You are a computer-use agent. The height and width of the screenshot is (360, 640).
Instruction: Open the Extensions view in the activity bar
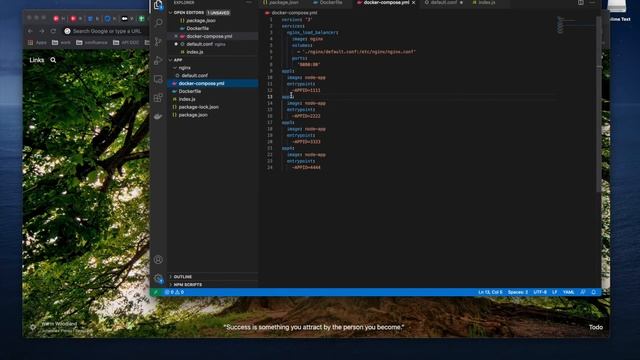point(158,98)
